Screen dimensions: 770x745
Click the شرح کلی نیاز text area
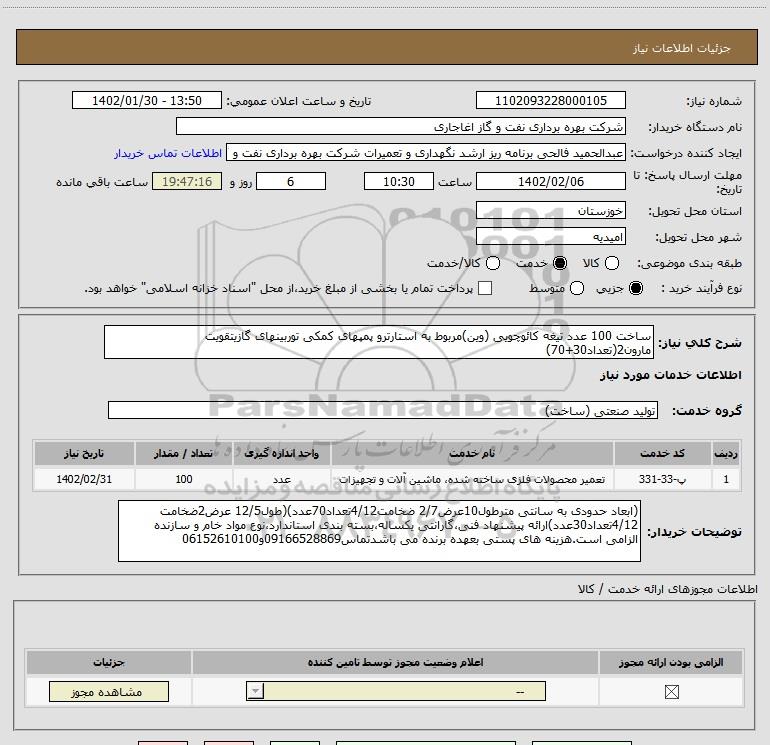pyautogui.click(x=379, y=342)
